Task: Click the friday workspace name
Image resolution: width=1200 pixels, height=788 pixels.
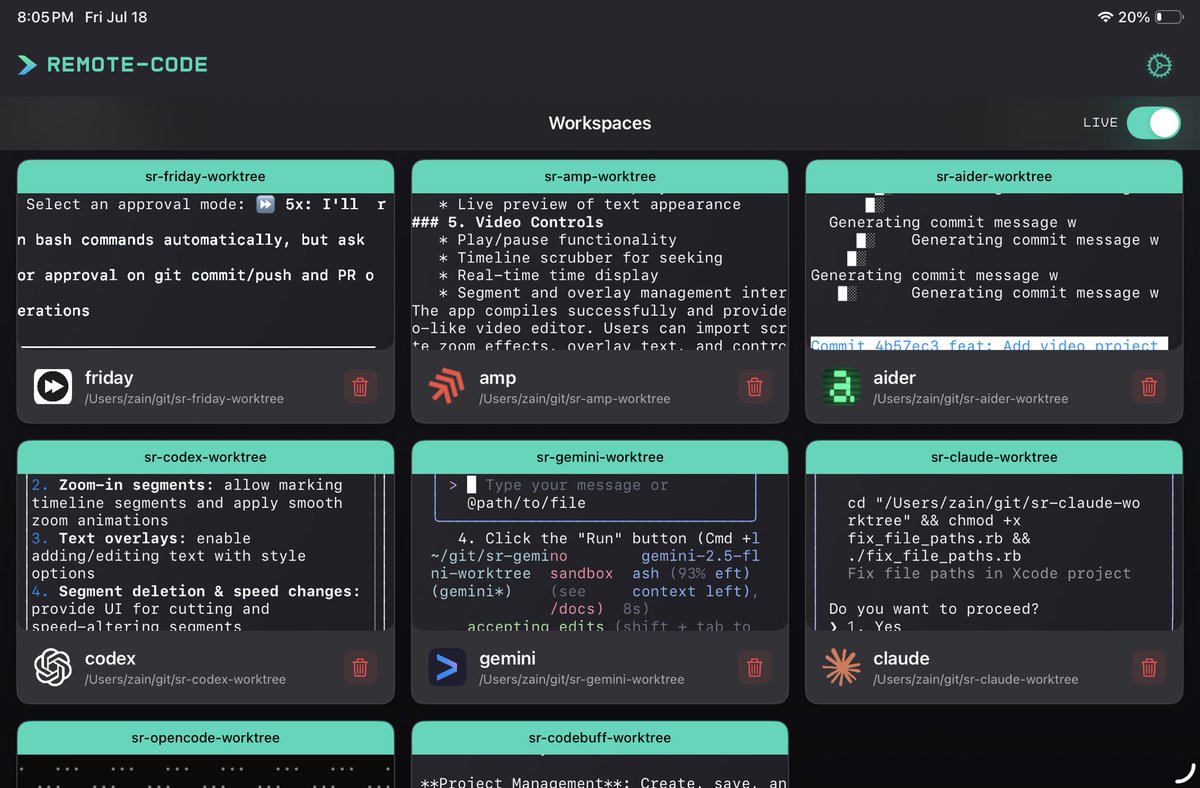Action: (x=109, y=378)
